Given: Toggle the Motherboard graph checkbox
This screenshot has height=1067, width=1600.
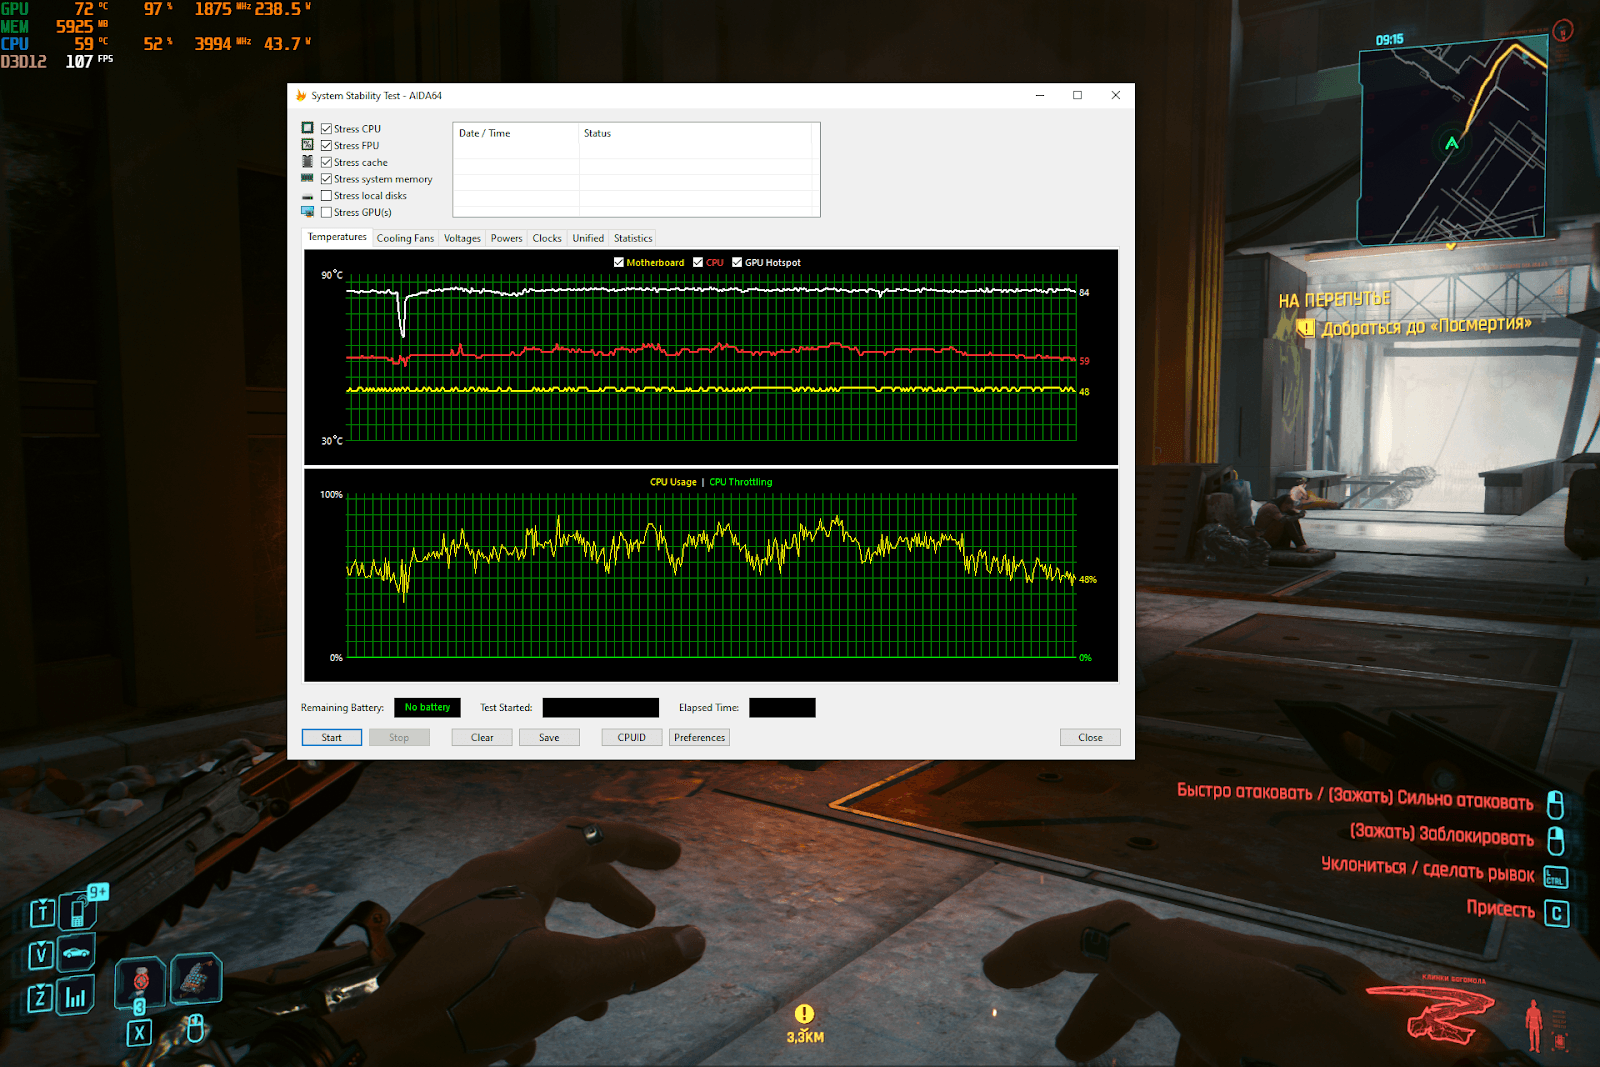Looking at the screenshot, I should pos(619,262).
